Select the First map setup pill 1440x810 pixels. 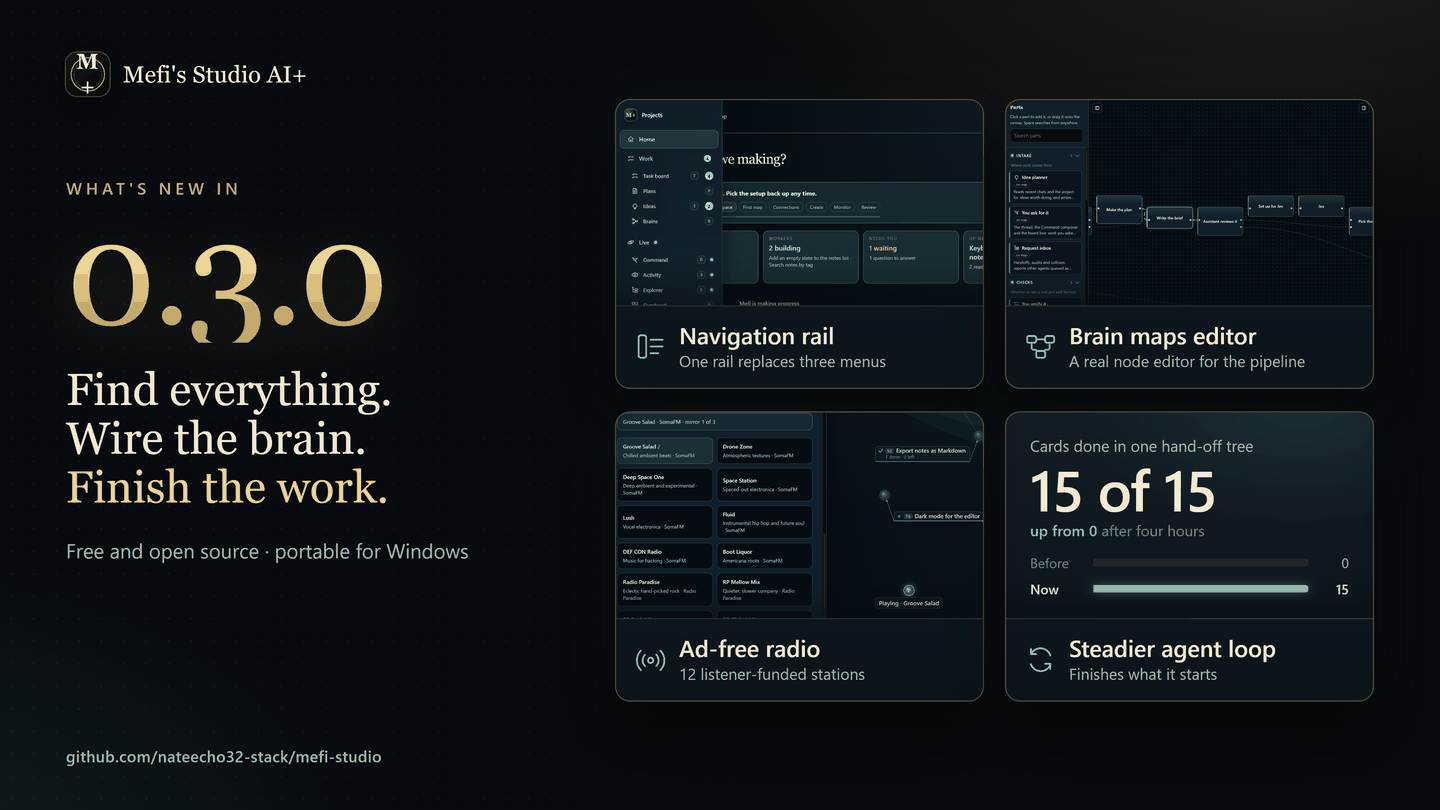pos(752,207)
